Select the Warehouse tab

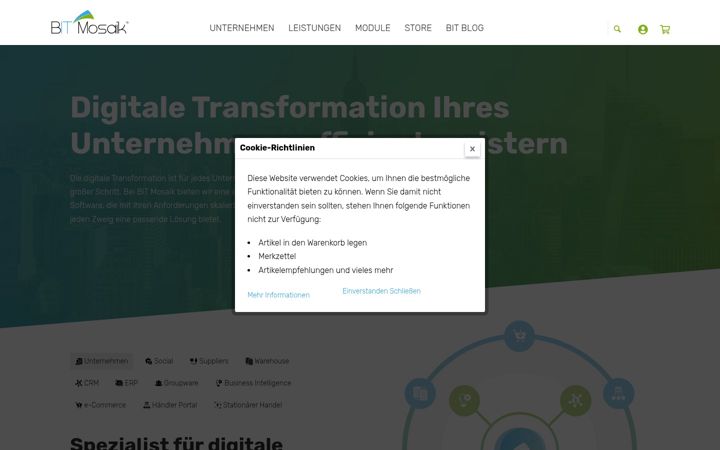(267, 361)
